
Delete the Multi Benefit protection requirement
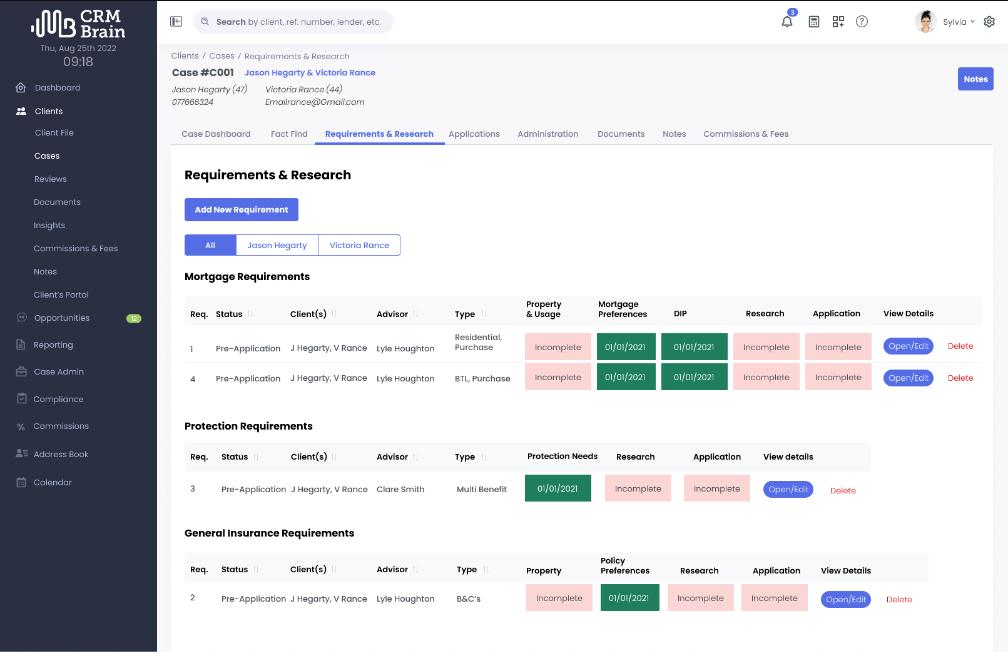[x=843, y=491]
